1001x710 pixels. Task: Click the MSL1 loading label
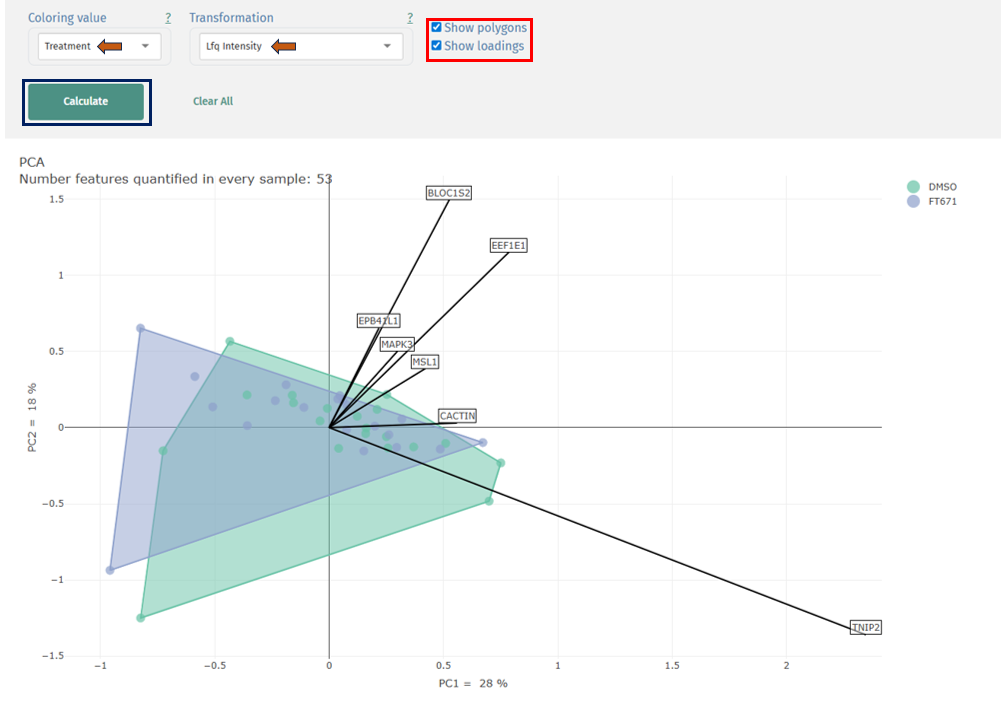point(424,361)
